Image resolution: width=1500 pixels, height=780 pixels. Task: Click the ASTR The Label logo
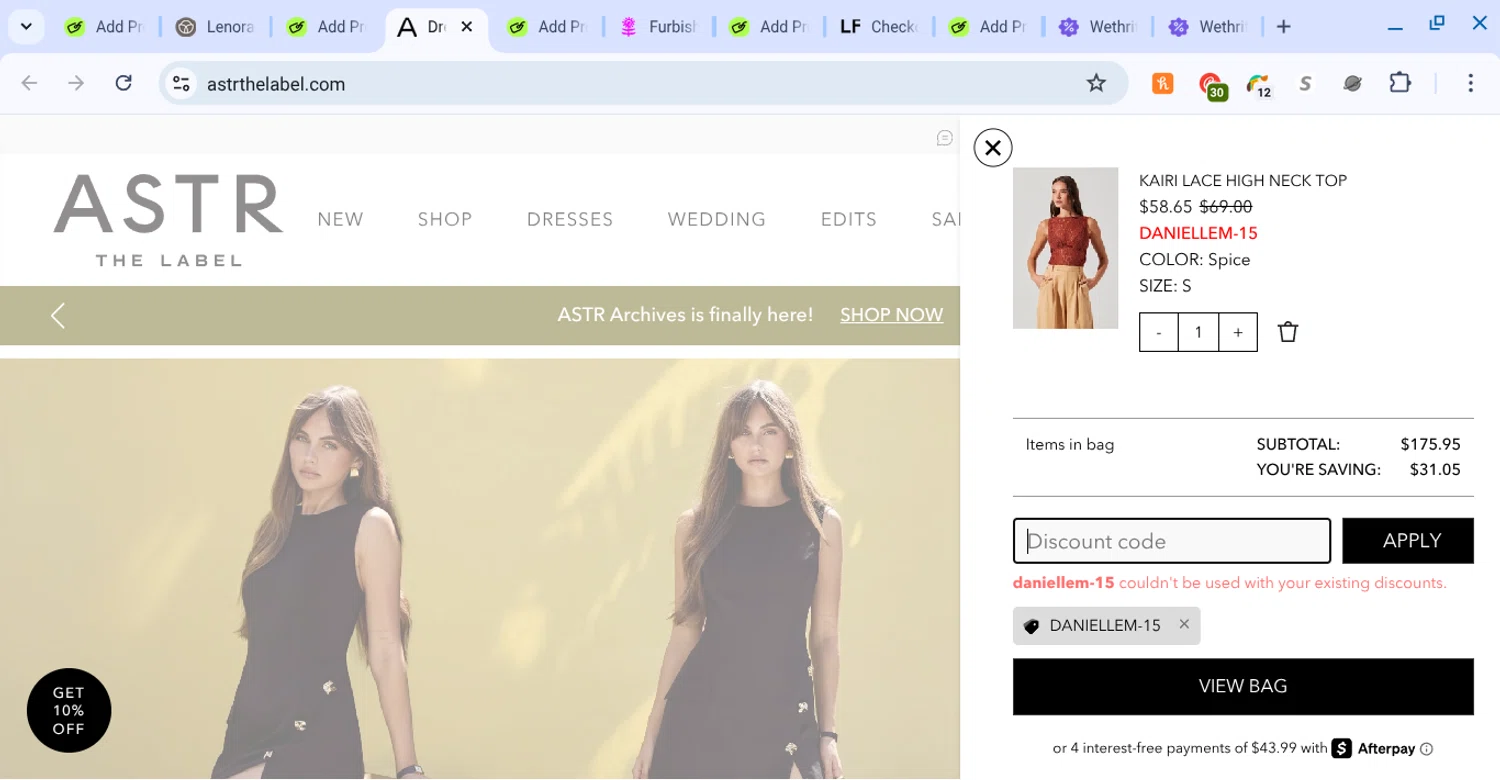(x=168, y=220)
